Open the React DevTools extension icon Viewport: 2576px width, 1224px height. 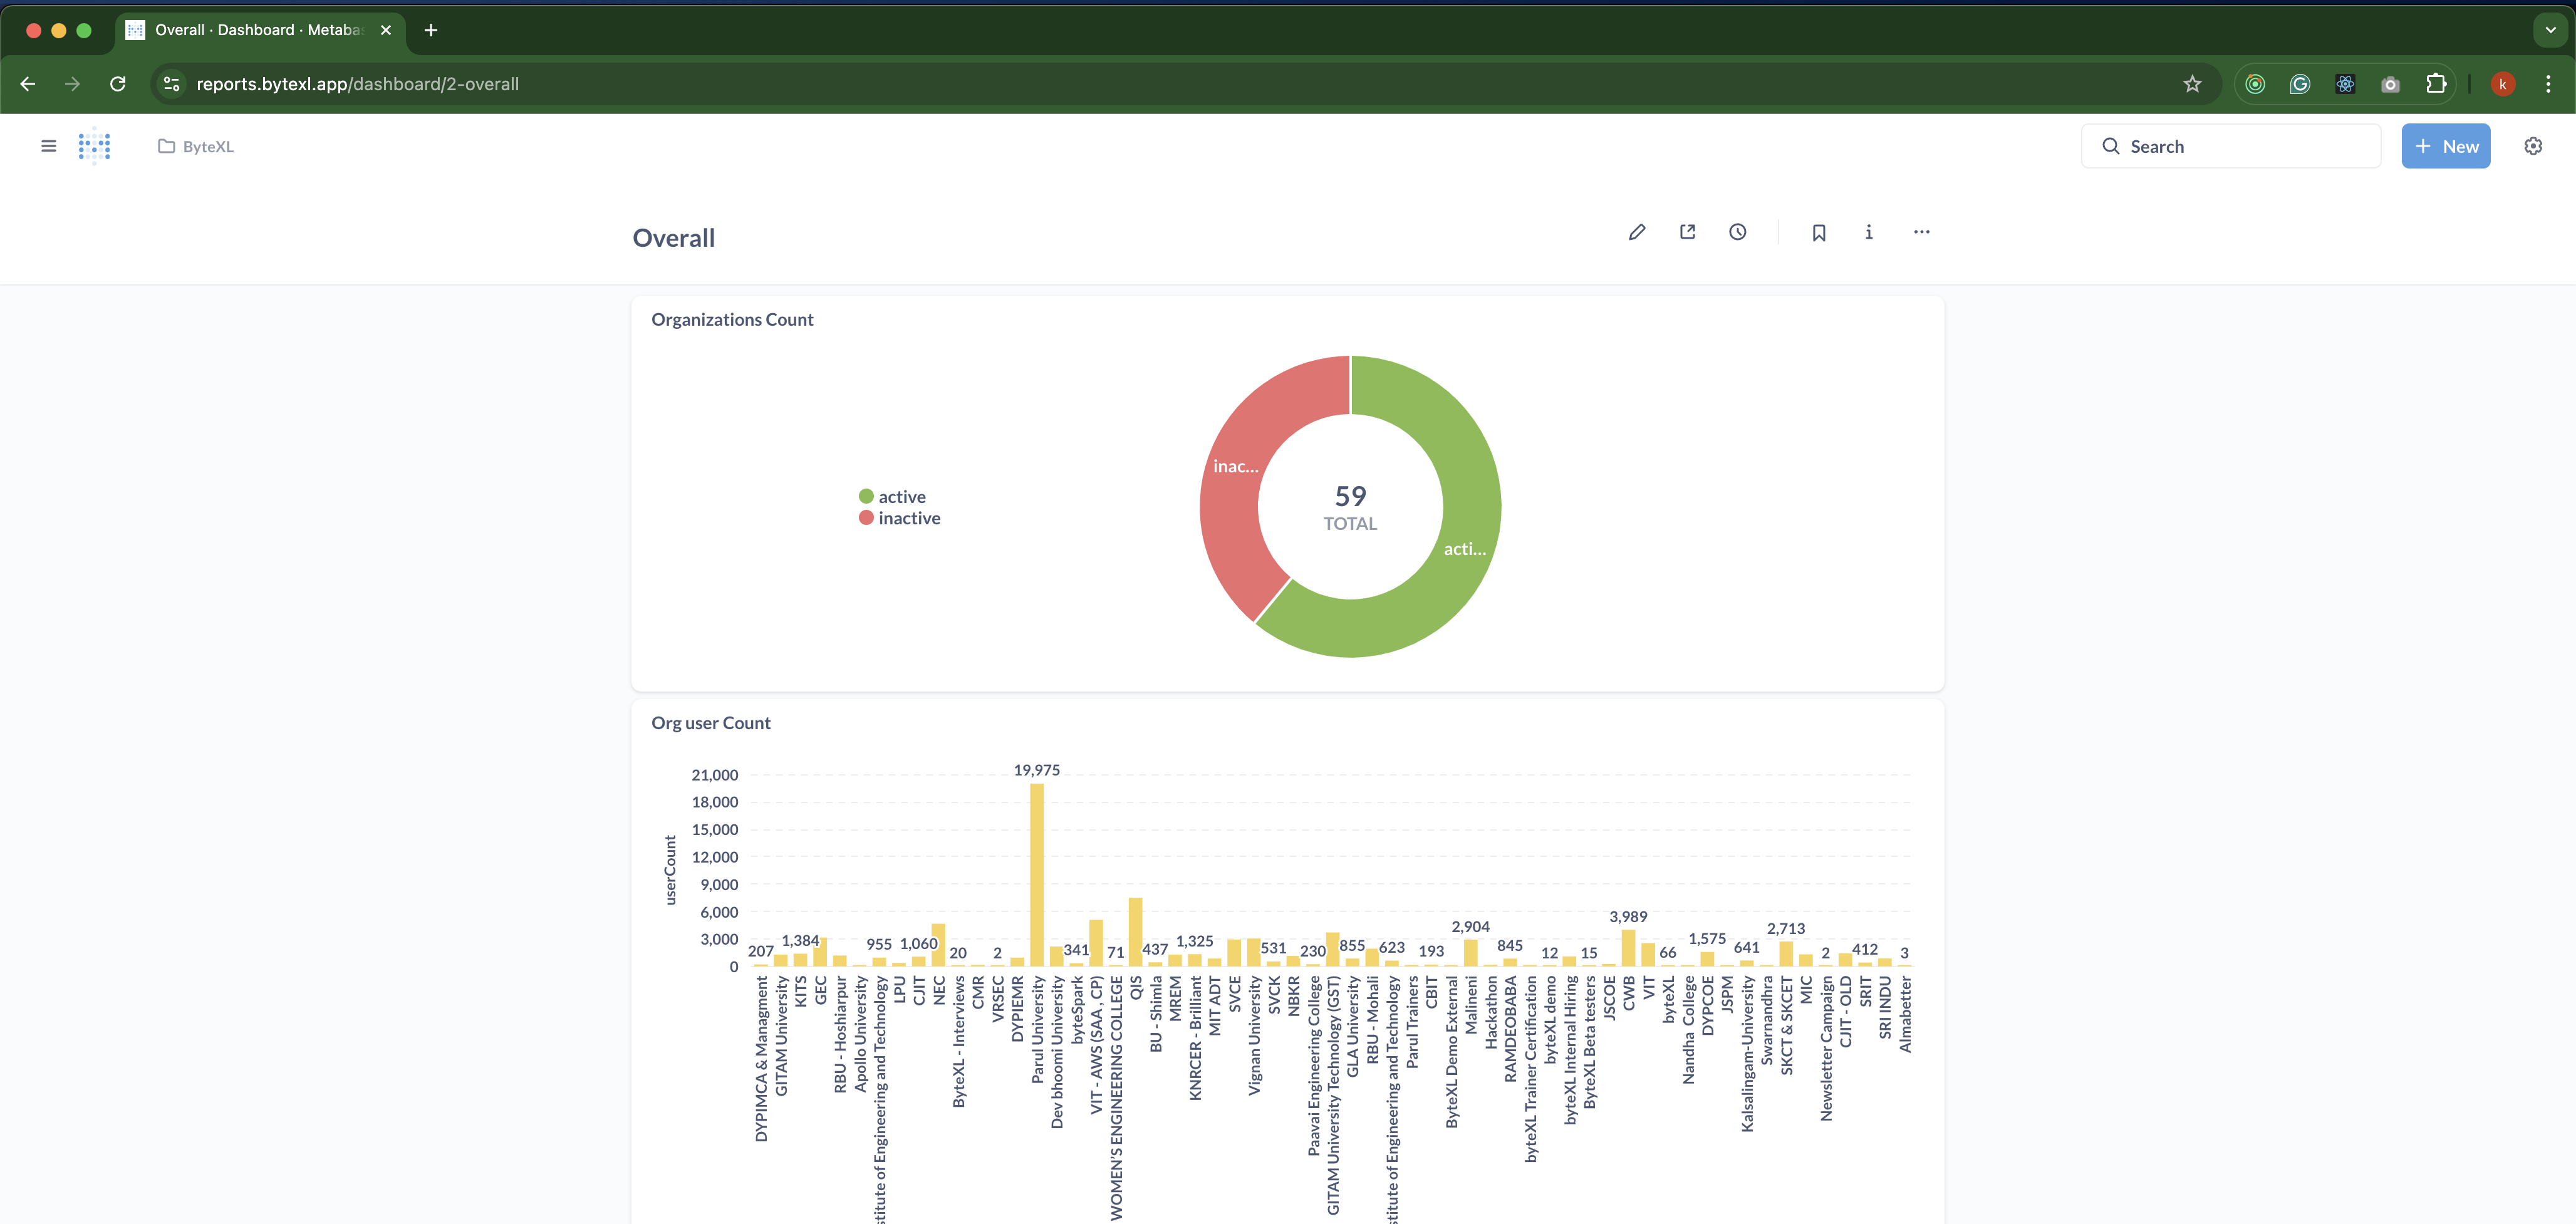(2345, 84)
